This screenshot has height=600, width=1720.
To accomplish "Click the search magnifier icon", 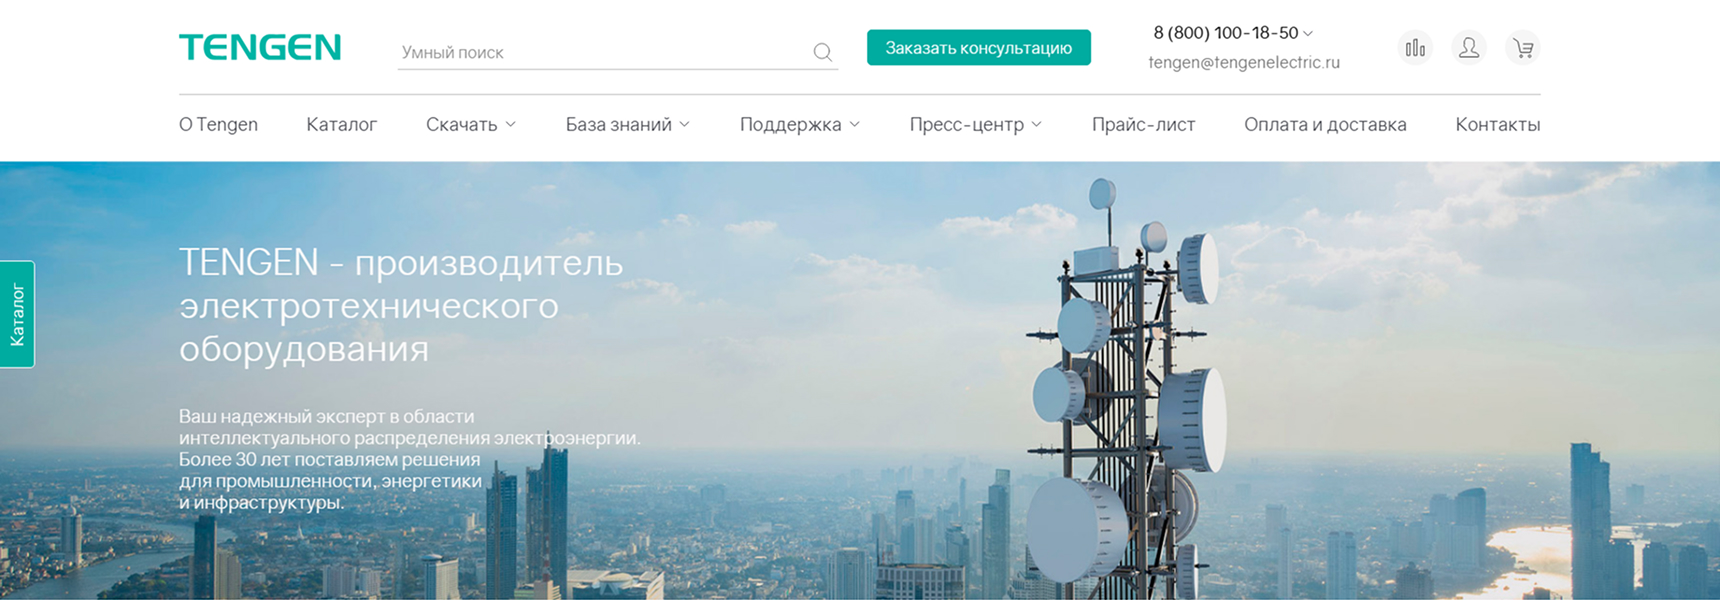I will click(x=822, y=52).
